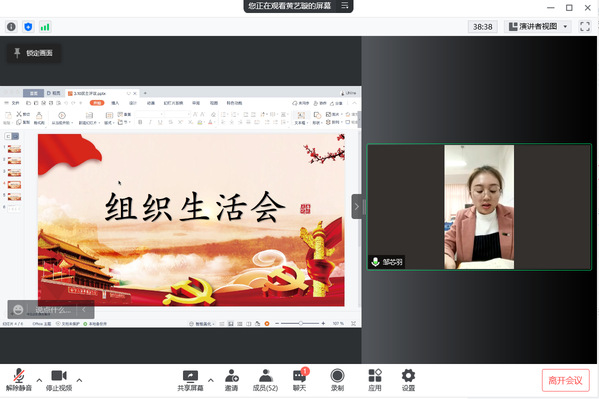
Task: Check the green network signal icon
Action: click(45, 27)
